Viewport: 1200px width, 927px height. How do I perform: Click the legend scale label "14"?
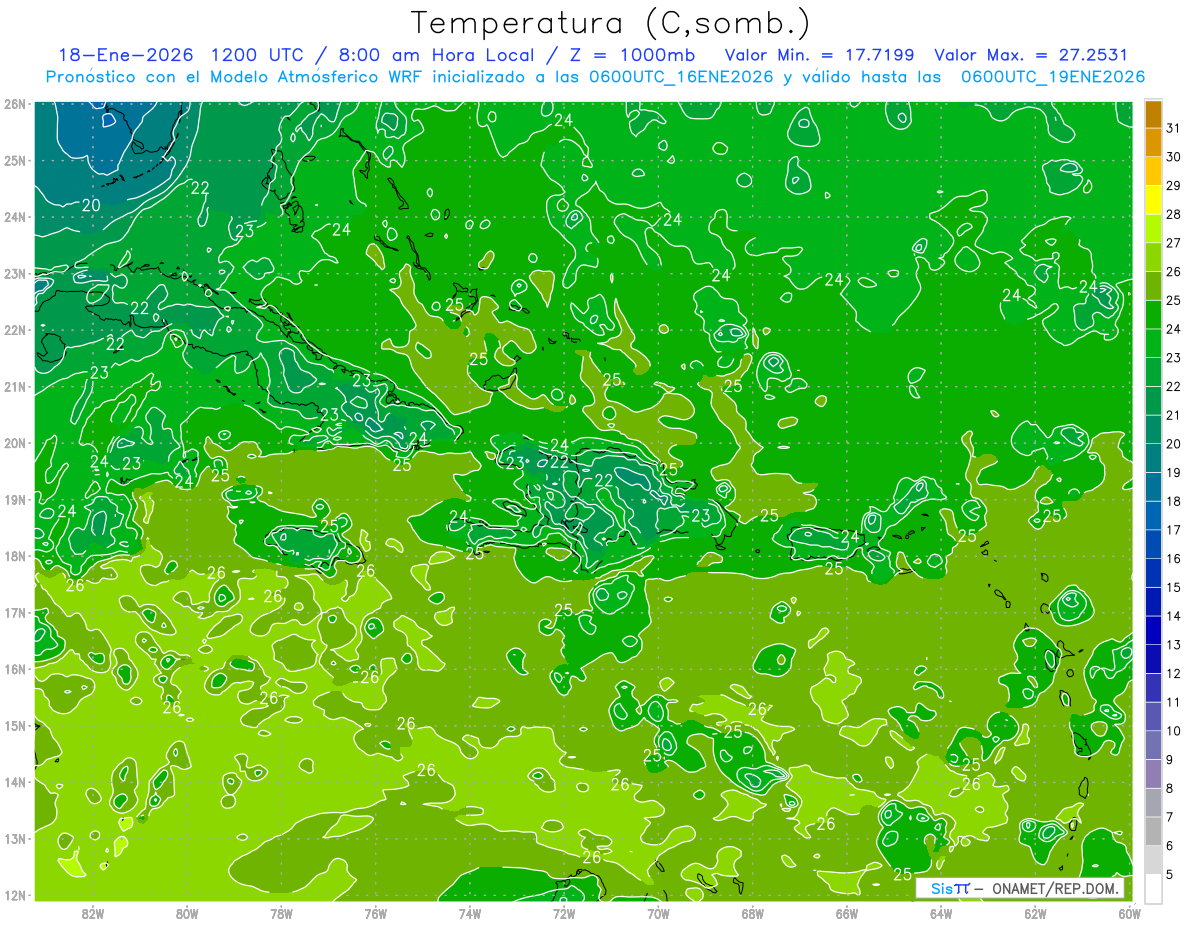coord(1174,616)
